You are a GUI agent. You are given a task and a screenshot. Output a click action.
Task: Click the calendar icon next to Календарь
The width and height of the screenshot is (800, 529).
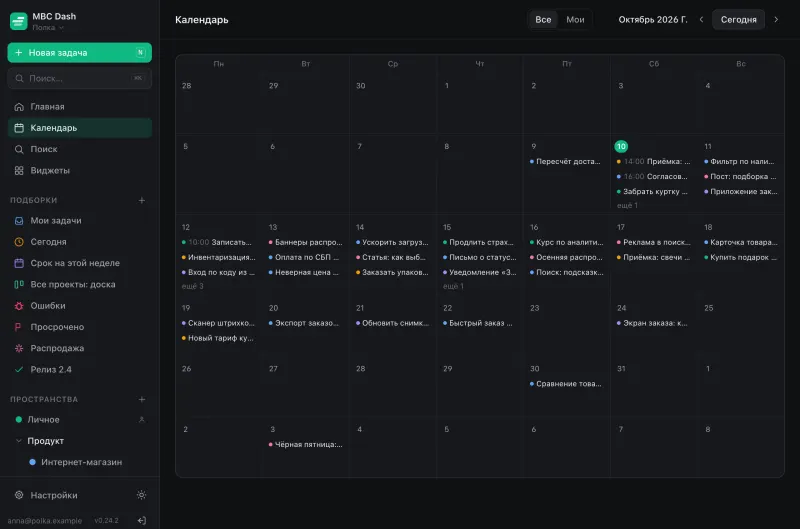19,128
